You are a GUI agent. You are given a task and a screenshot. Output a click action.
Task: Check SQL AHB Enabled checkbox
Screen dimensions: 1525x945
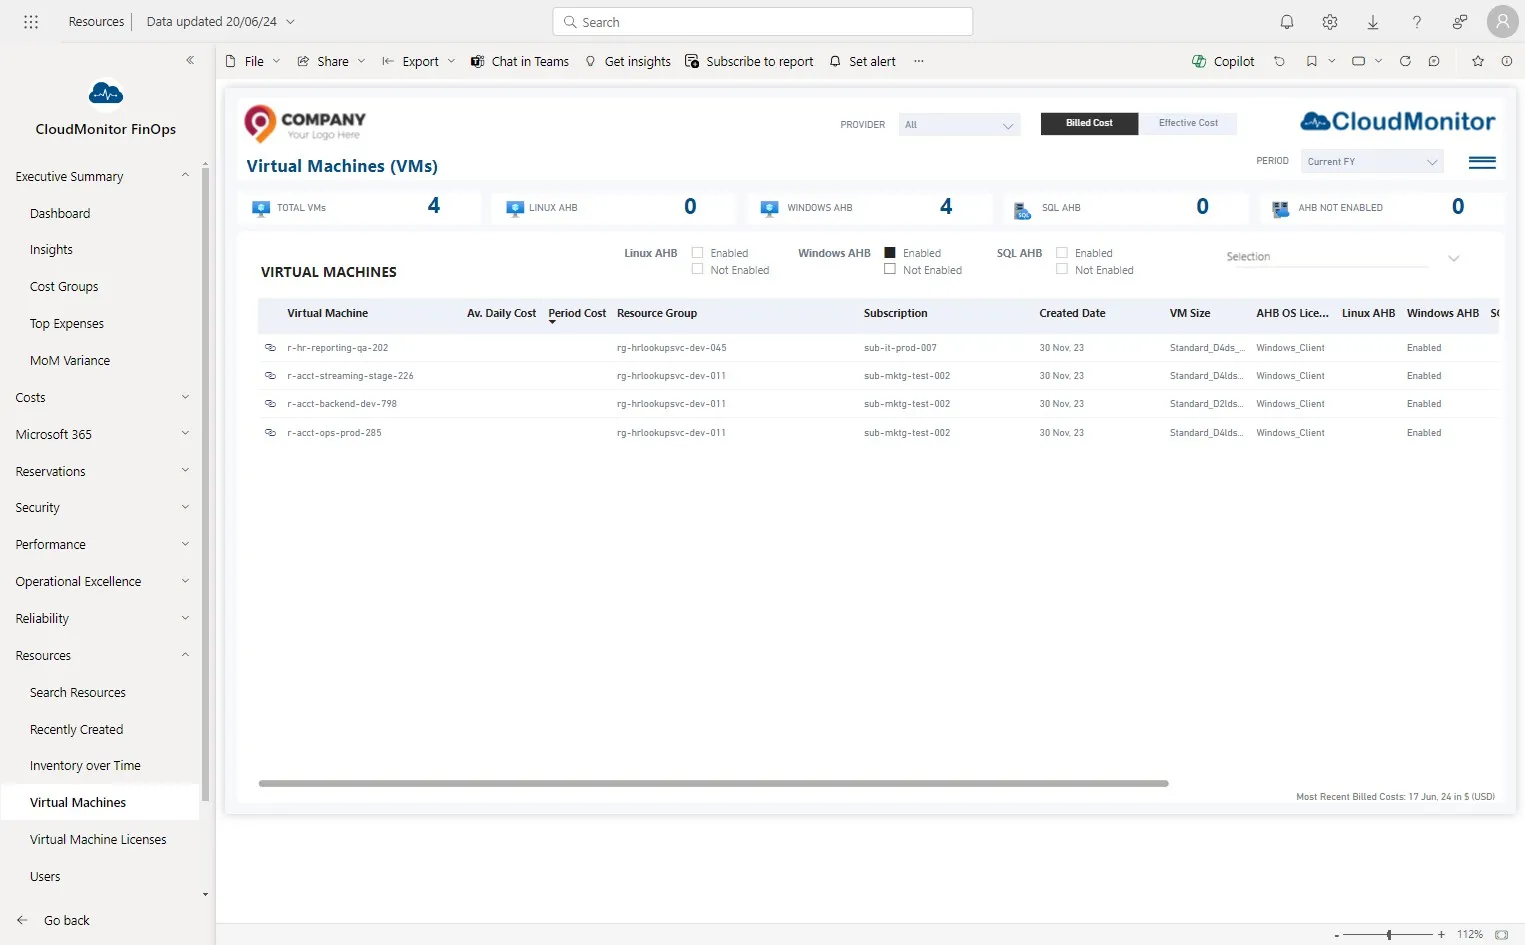click(1062, 253)
